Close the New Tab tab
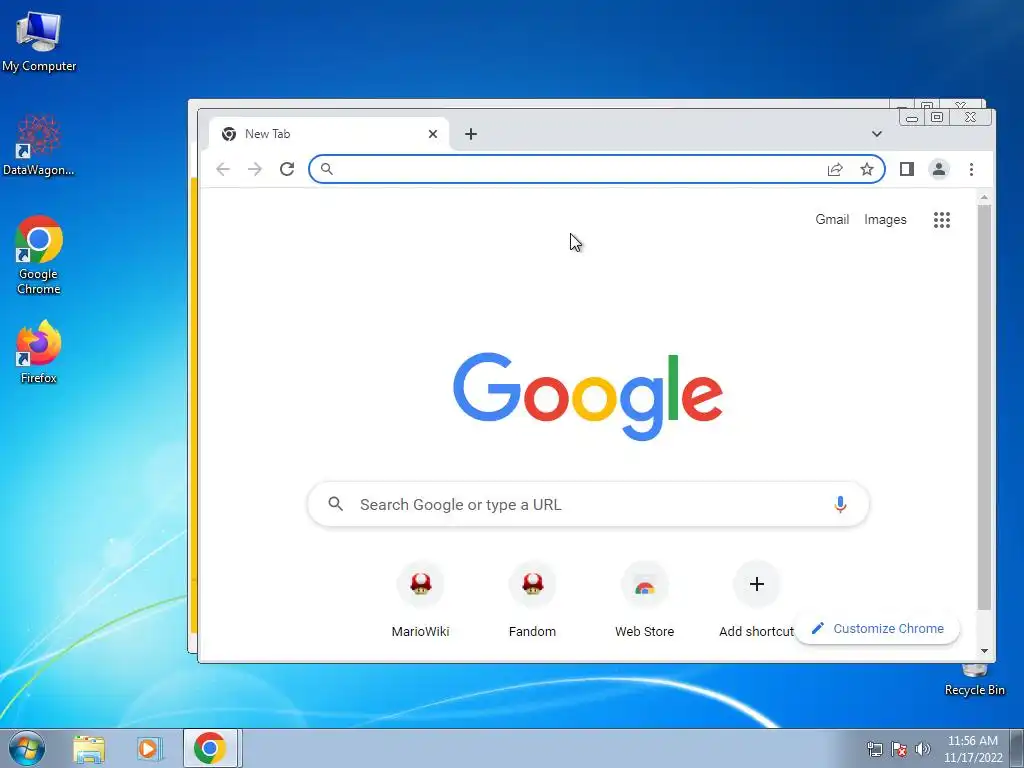Screen dimensions: 1024x768 [432, 134]
